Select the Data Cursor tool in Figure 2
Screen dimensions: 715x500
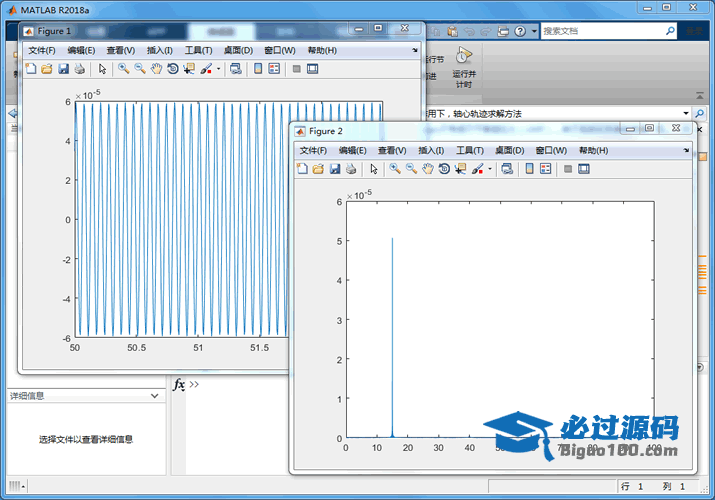point(458,169)
